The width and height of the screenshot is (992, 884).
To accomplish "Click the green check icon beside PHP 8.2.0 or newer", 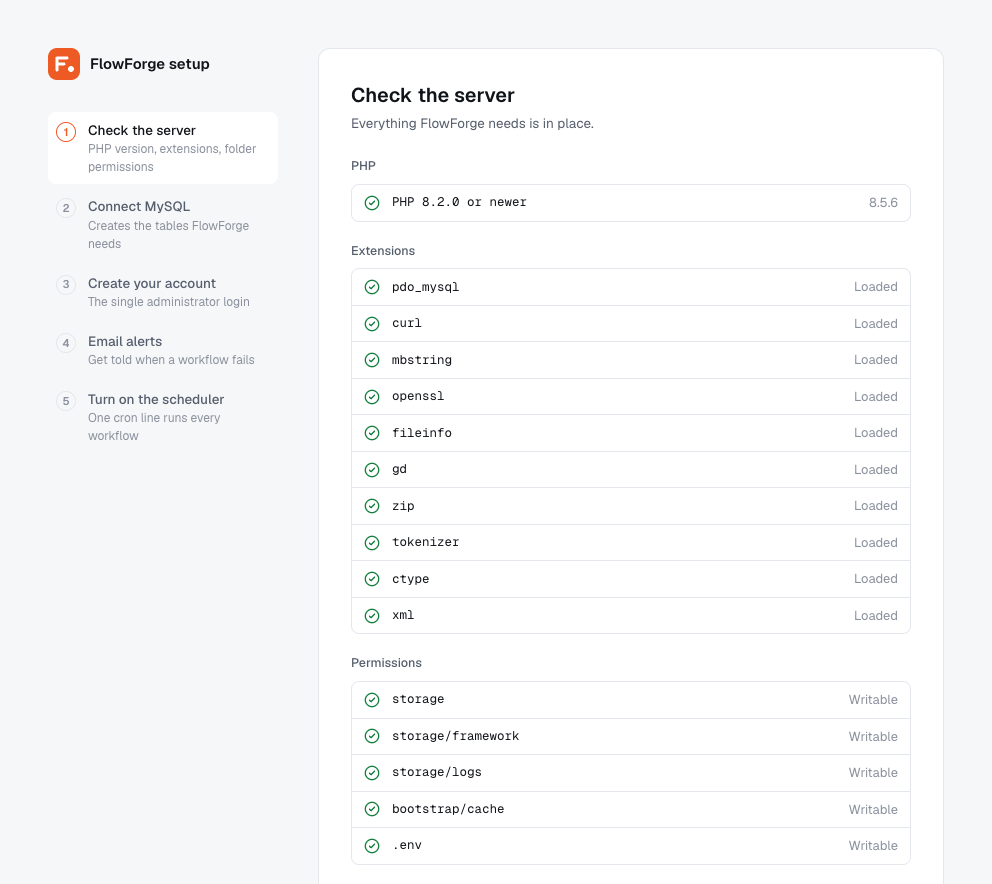I will (372, 202).
